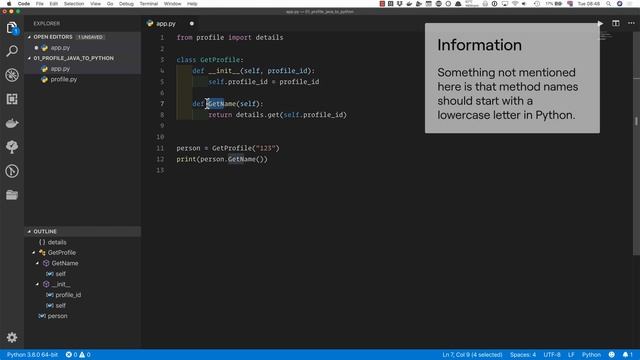
Task: Show errors and warnings count
Action: 78,355
